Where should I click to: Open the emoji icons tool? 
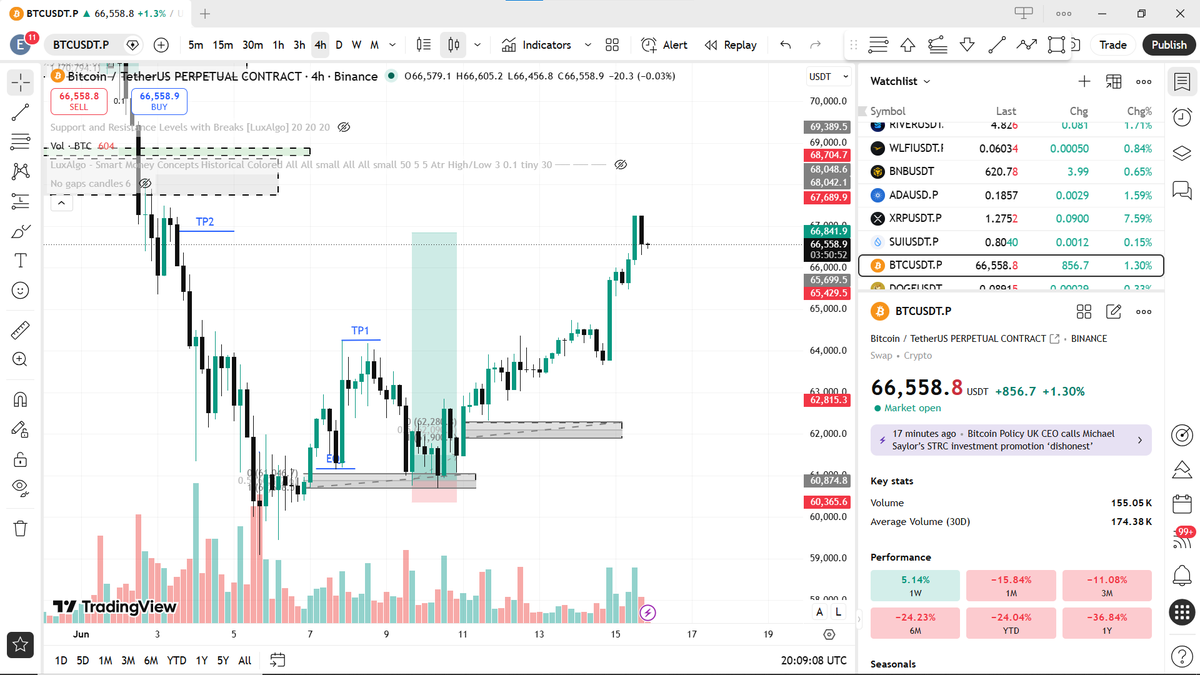tap(20, 290)
